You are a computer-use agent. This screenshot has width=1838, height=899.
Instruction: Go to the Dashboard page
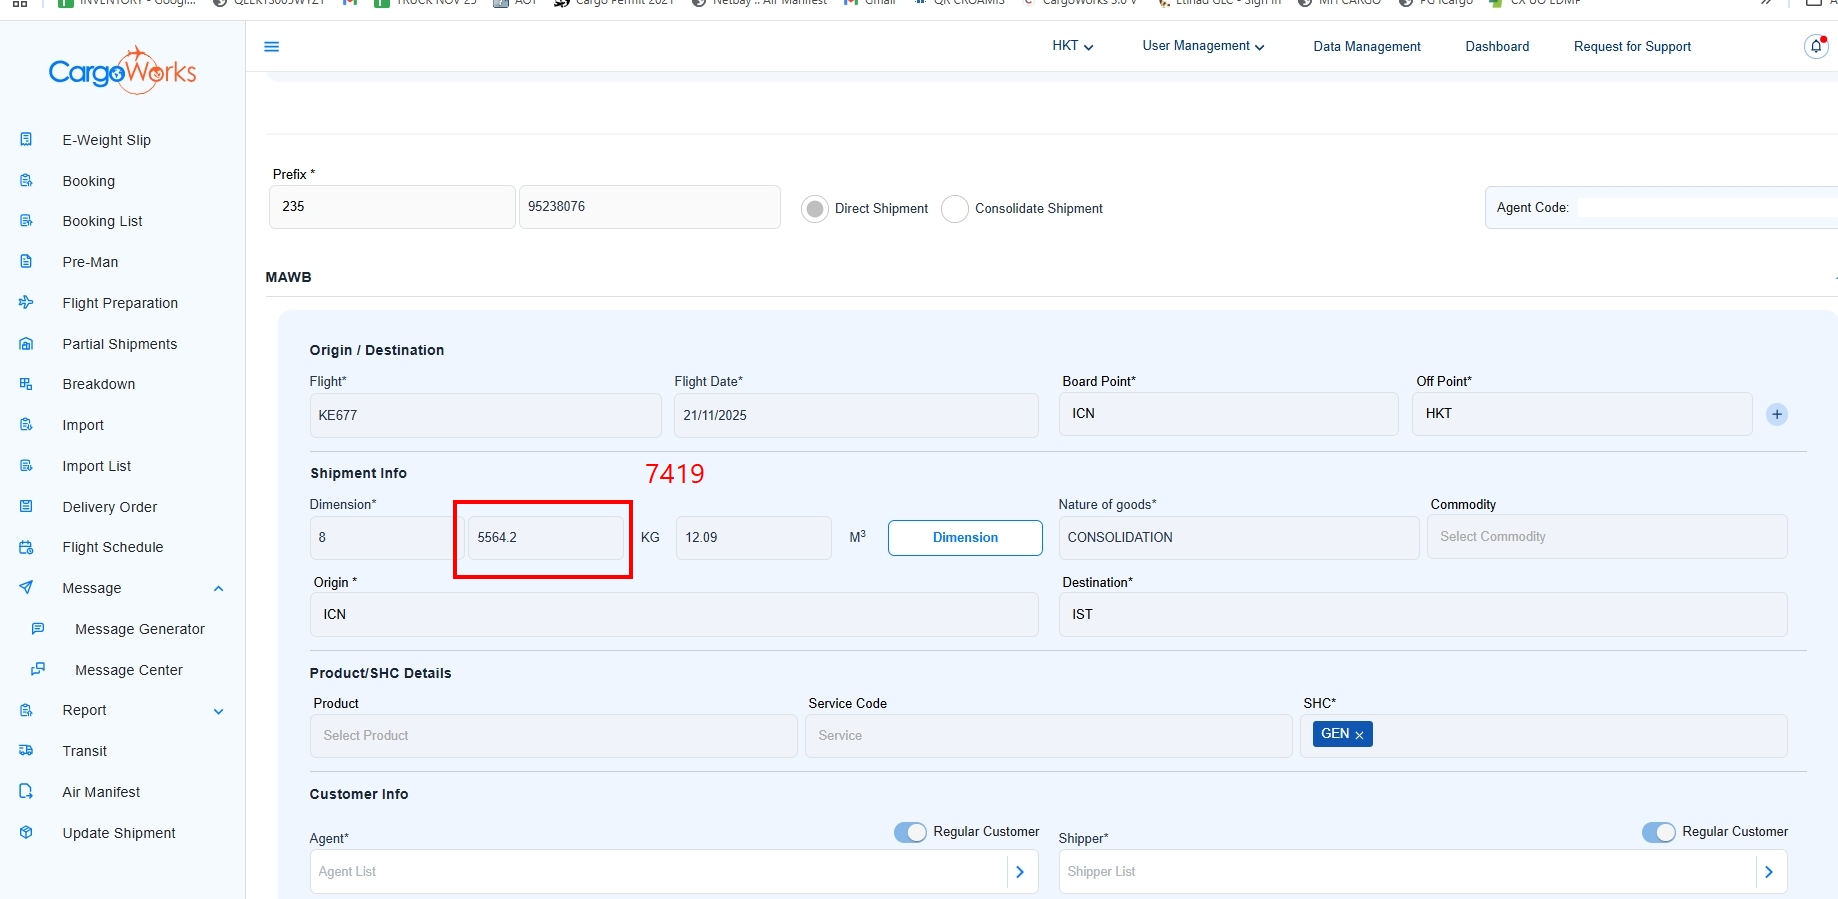click(x=1496, y=47)
